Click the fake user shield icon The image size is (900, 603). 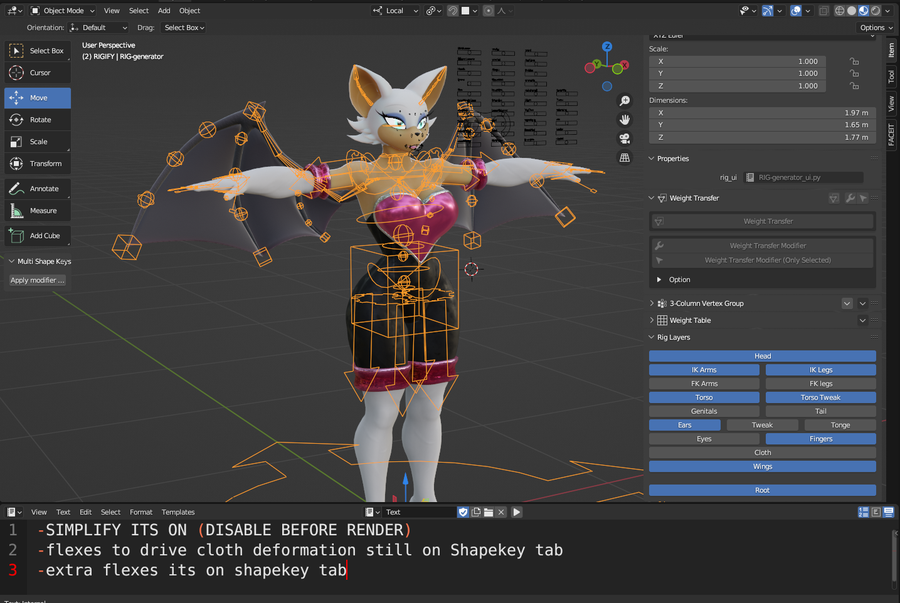(x=463, y=512)
